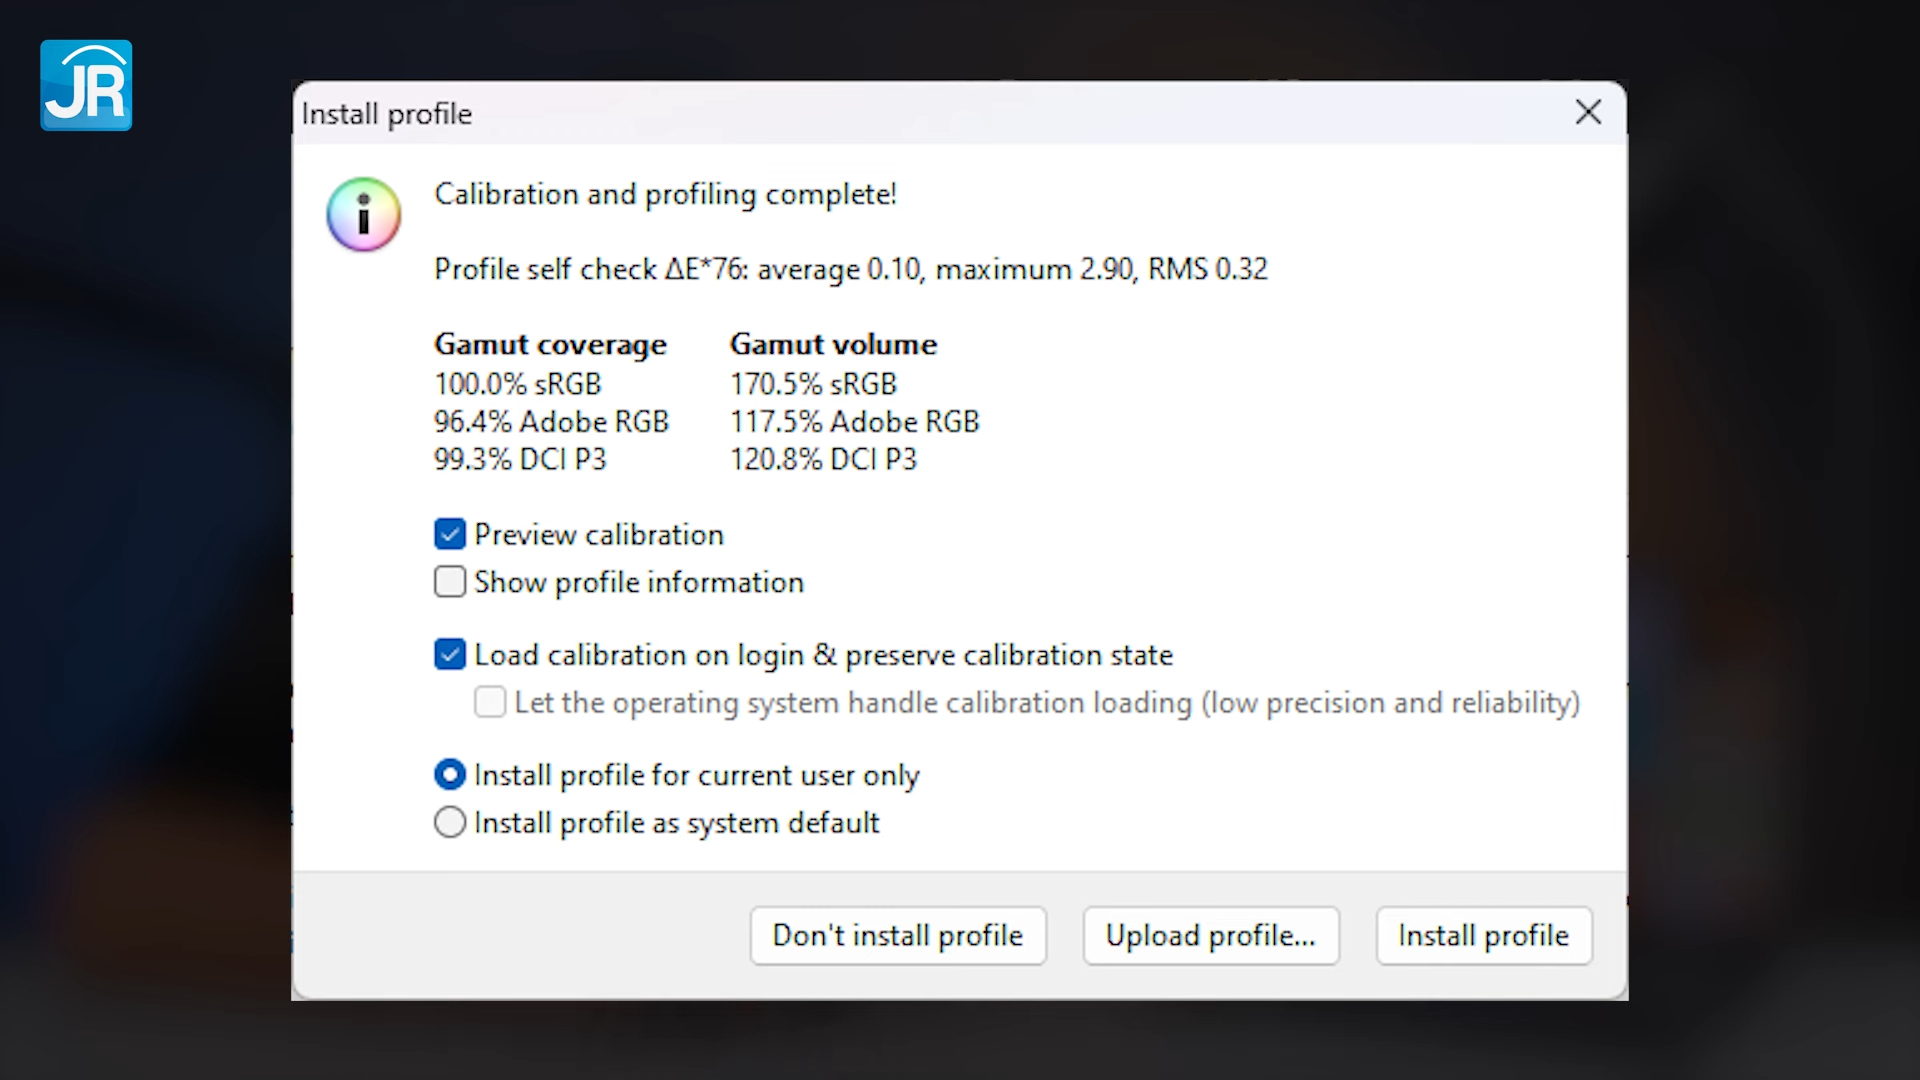This screenshot has width=1920, height=1080.
Task: Click the ΔE*76 self check summary line
Action: pyautogui.click(x=850, y=268)
